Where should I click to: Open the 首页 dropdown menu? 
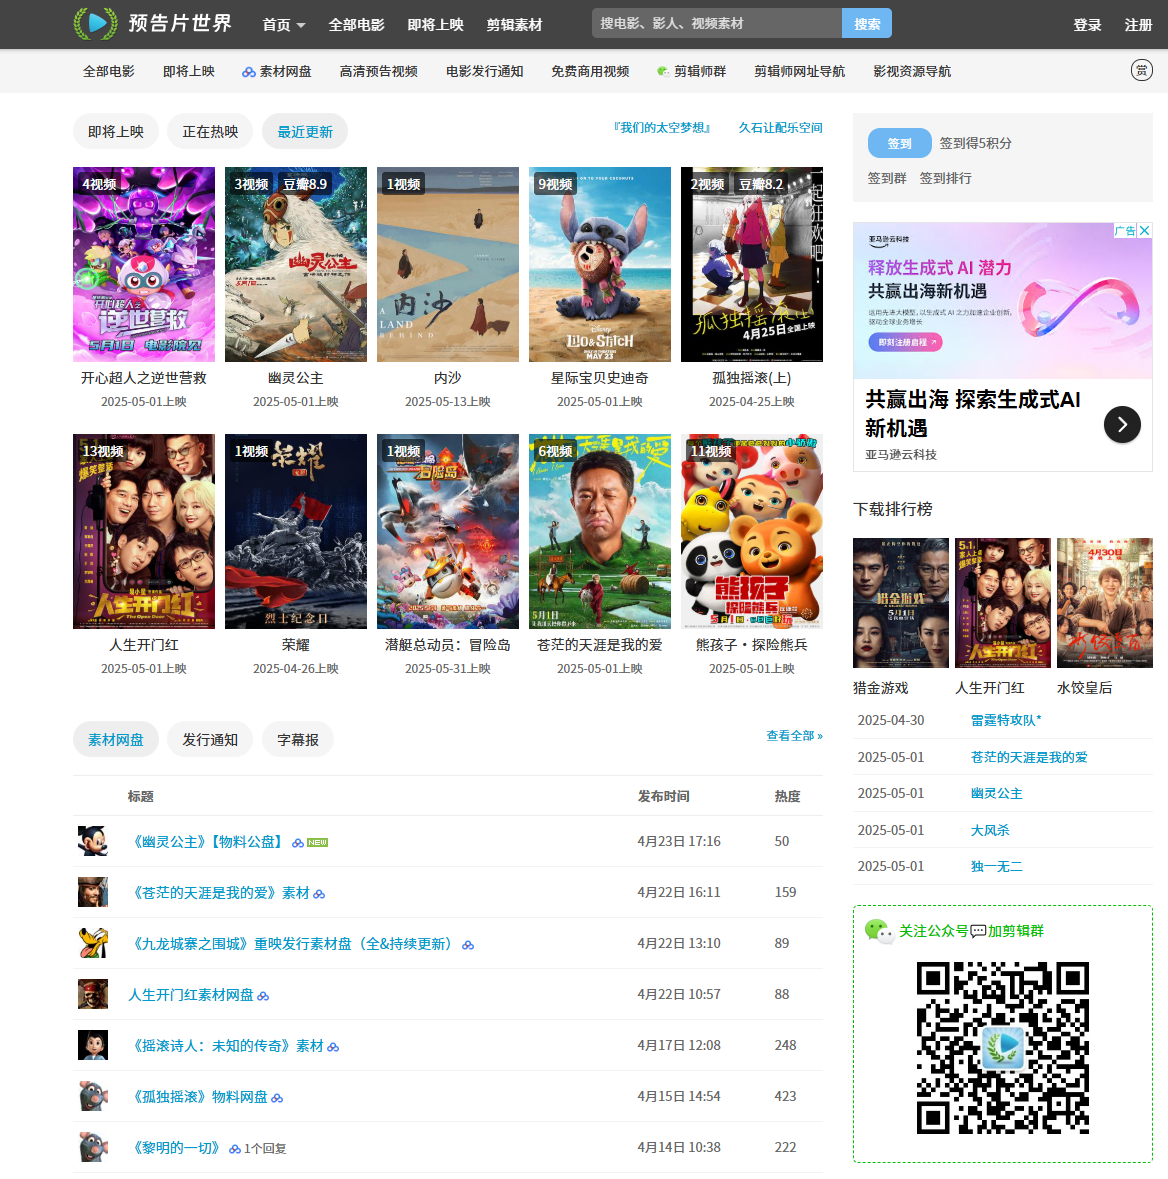(284, 25)
